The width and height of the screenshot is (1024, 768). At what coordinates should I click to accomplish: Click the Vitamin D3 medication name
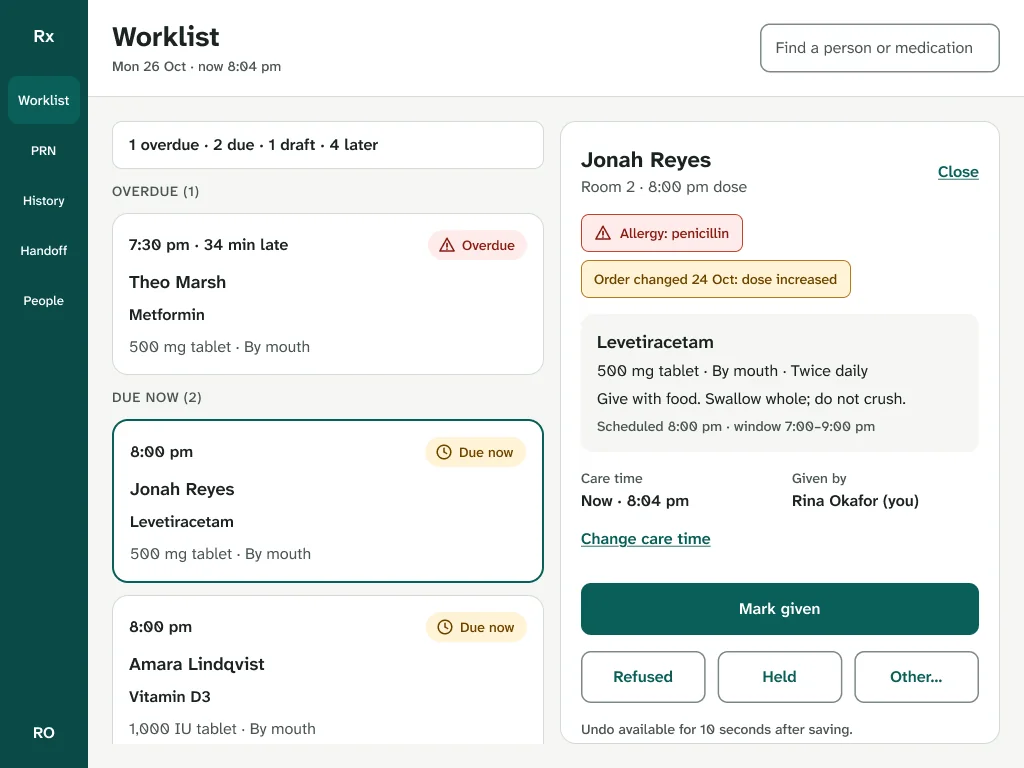(170, 697)
